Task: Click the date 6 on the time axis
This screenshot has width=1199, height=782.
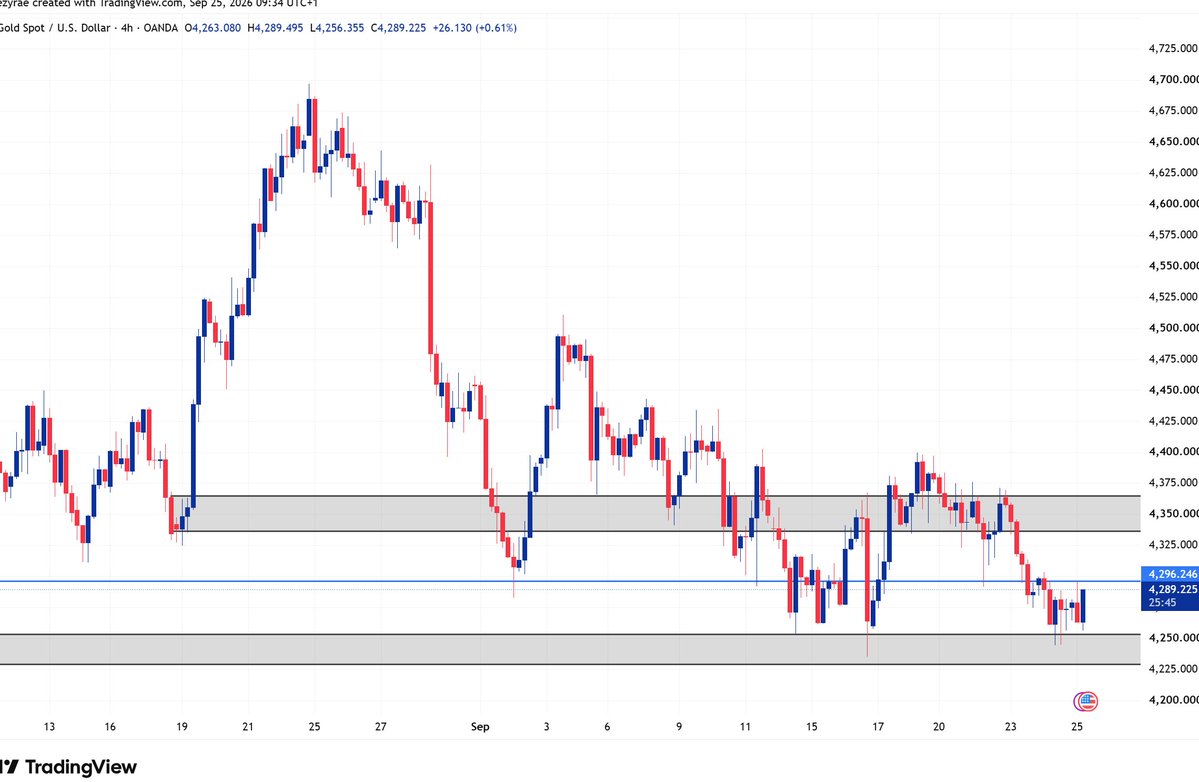Action: (607, 726)
